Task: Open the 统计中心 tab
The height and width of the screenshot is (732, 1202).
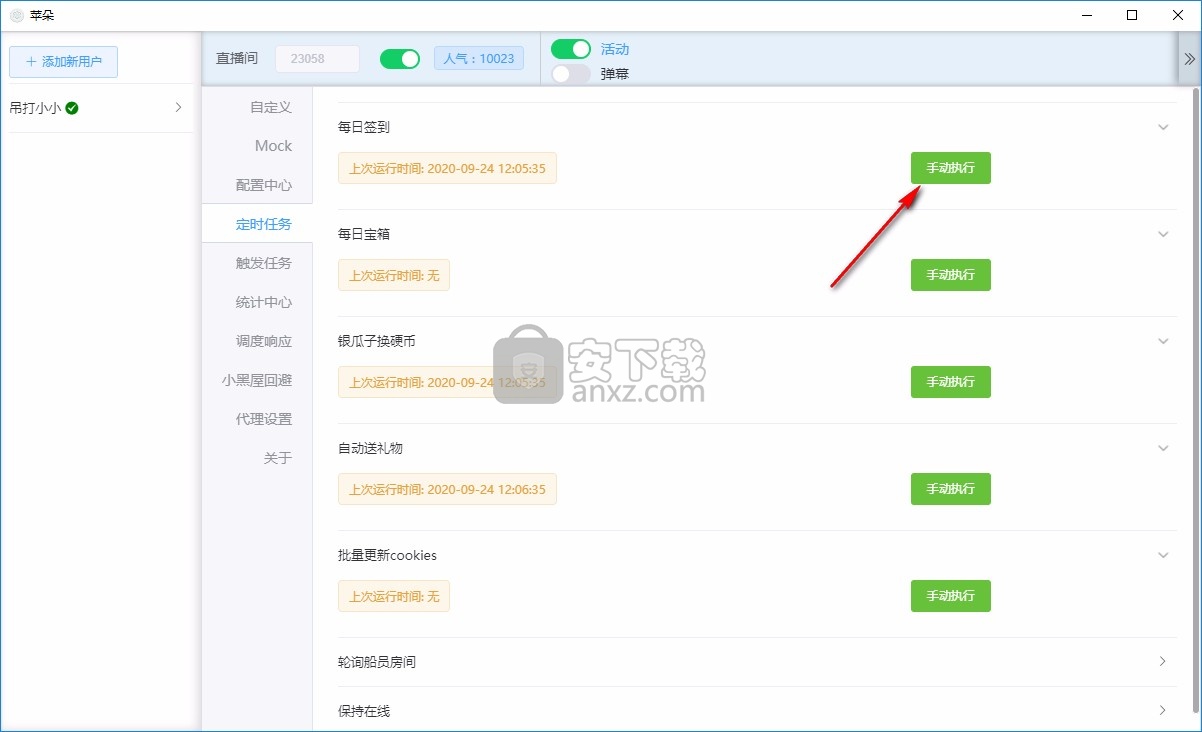Action: 258,302
